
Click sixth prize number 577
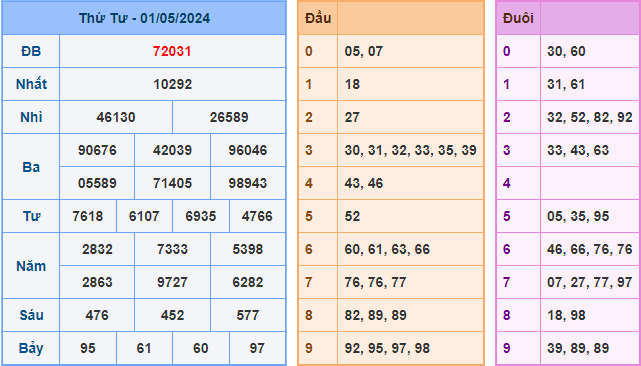click(x=248, y=315)
